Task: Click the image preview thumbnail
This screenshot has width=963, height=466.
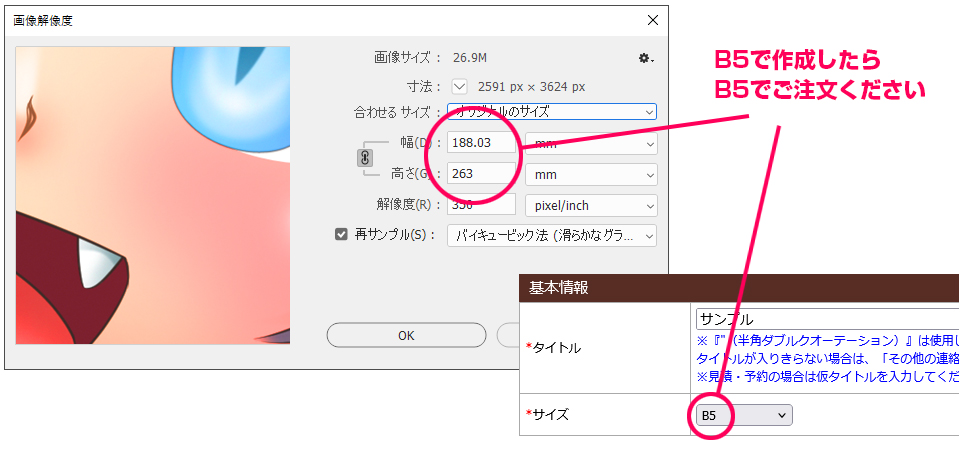Action: (x=153, y=195)
